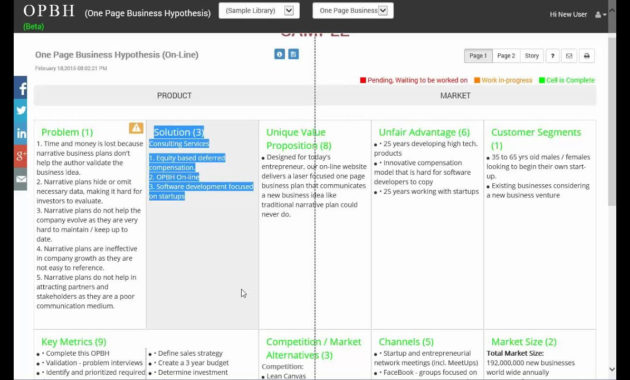Share by email sidebar envelope icon

coord(20,179)
